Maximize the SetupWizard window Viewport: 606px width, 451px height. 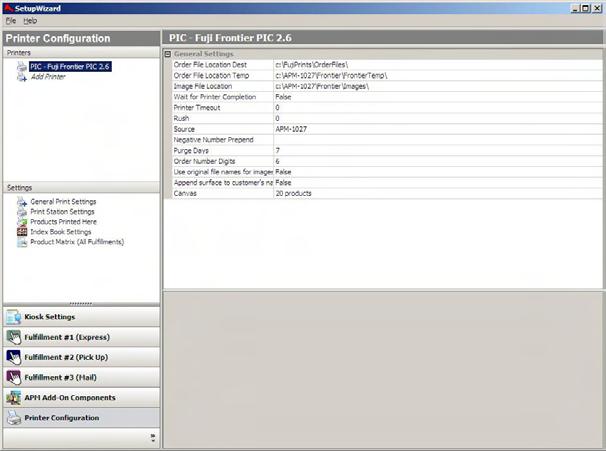coord(586,8)
